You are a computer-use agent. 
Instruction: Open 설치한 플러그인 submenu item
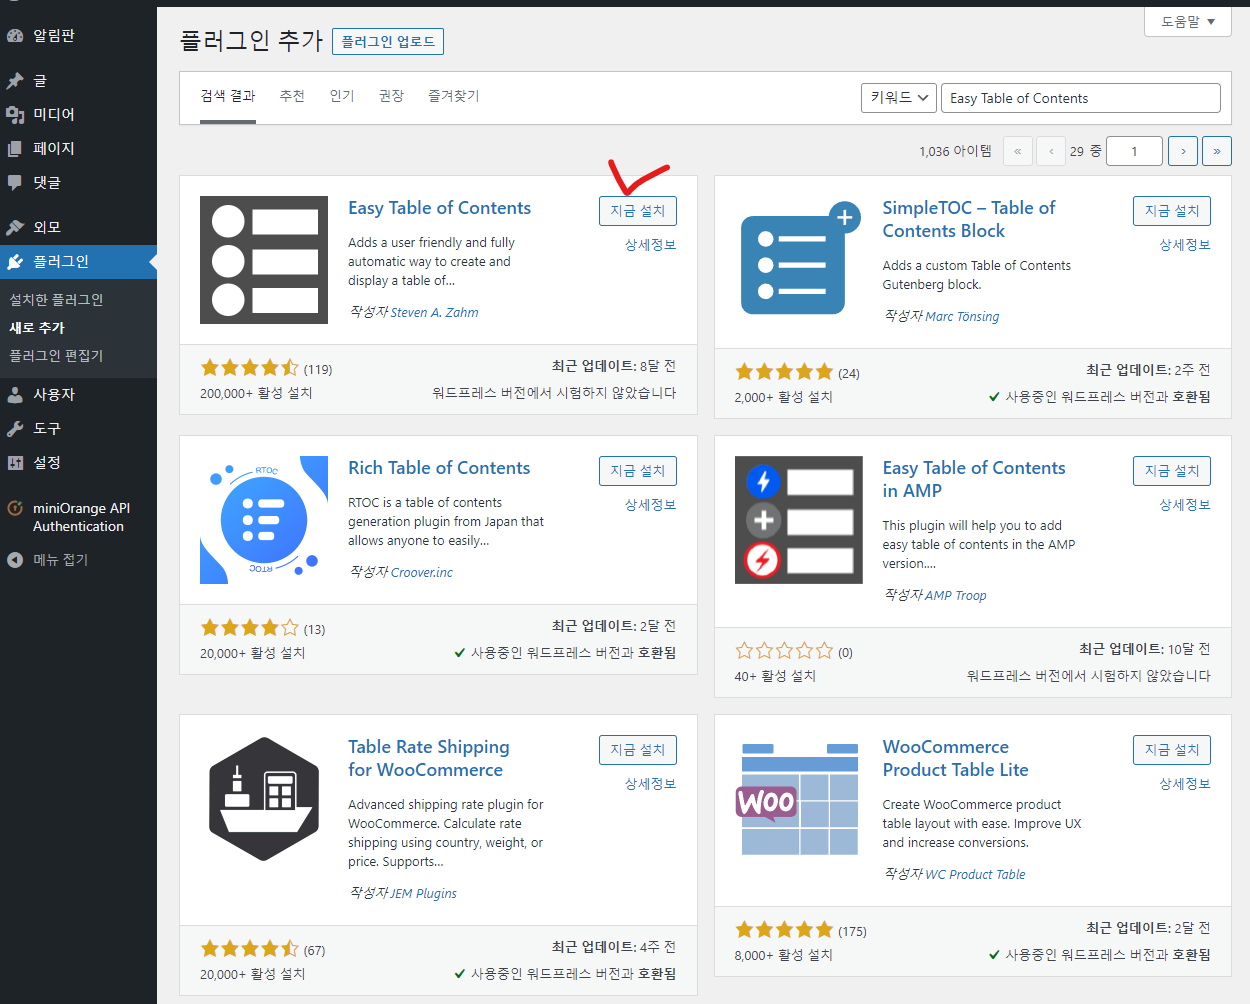pos(56,300)
